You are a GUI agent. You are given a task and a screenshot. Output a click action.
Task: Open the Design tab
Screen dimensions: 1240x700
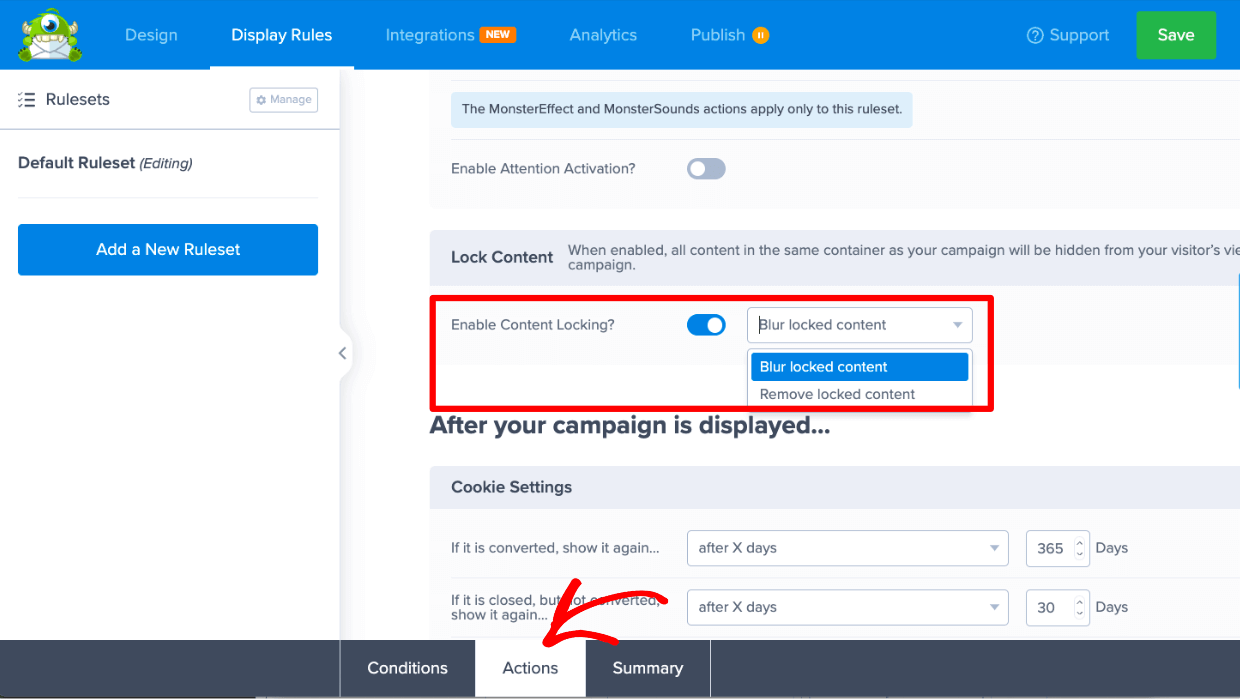[x=151, y=34]
